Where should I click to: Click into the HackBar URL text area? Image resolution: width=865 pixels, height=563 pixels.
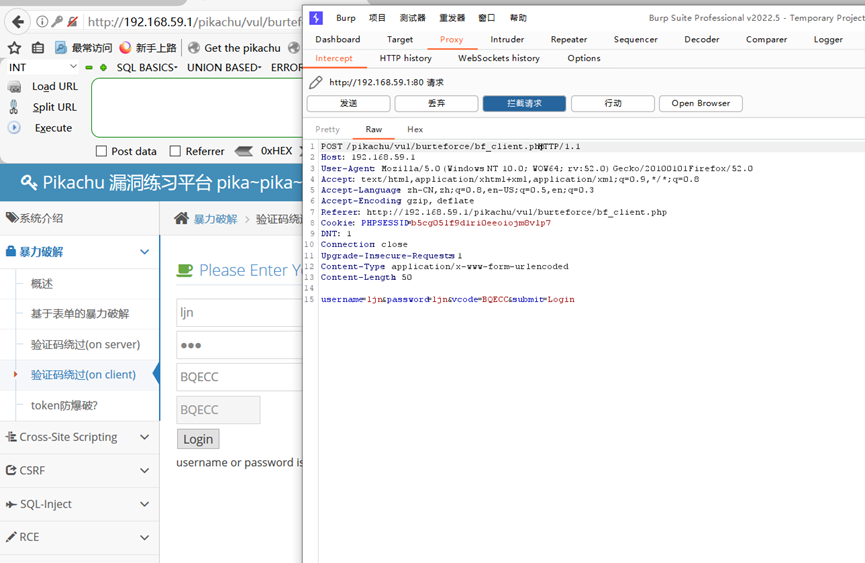pyautogui.click(x=197, y=108)
